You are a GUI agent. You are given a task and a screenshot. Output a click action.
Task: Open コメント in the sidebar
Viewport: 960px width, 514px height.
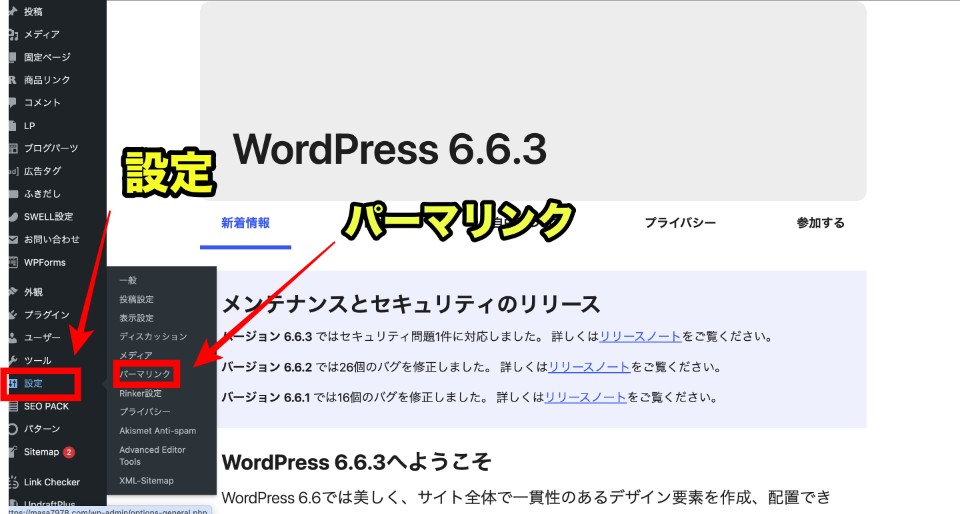pos(42,102)
